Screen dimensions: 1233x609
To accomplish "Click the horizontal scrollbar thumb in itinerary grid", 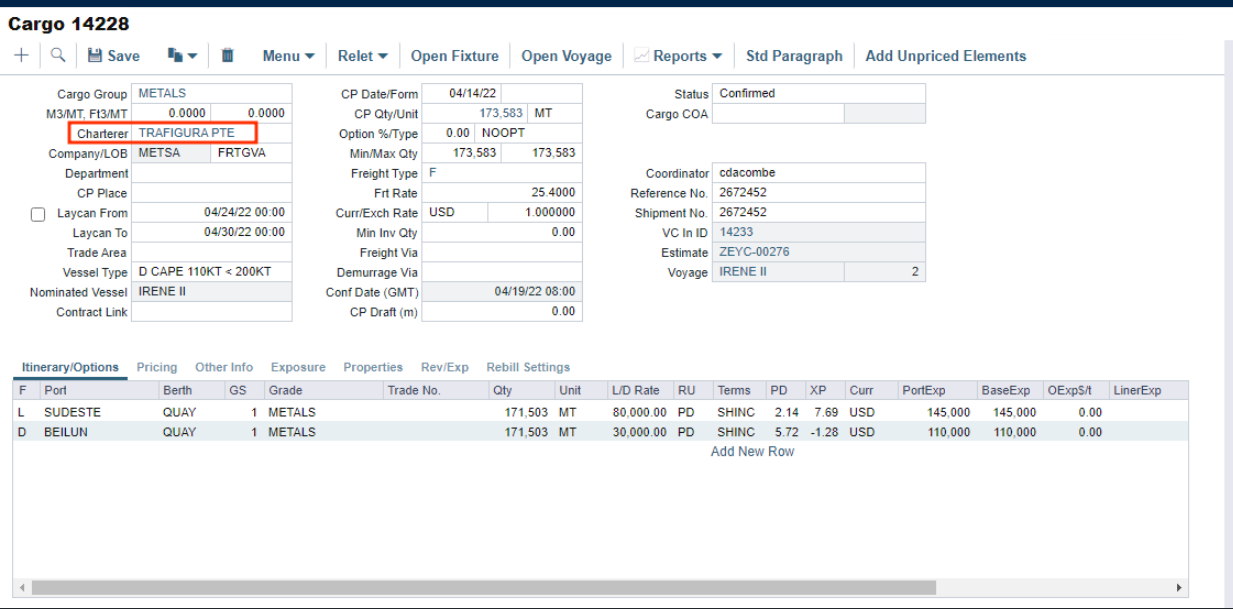I will (480, 588).
